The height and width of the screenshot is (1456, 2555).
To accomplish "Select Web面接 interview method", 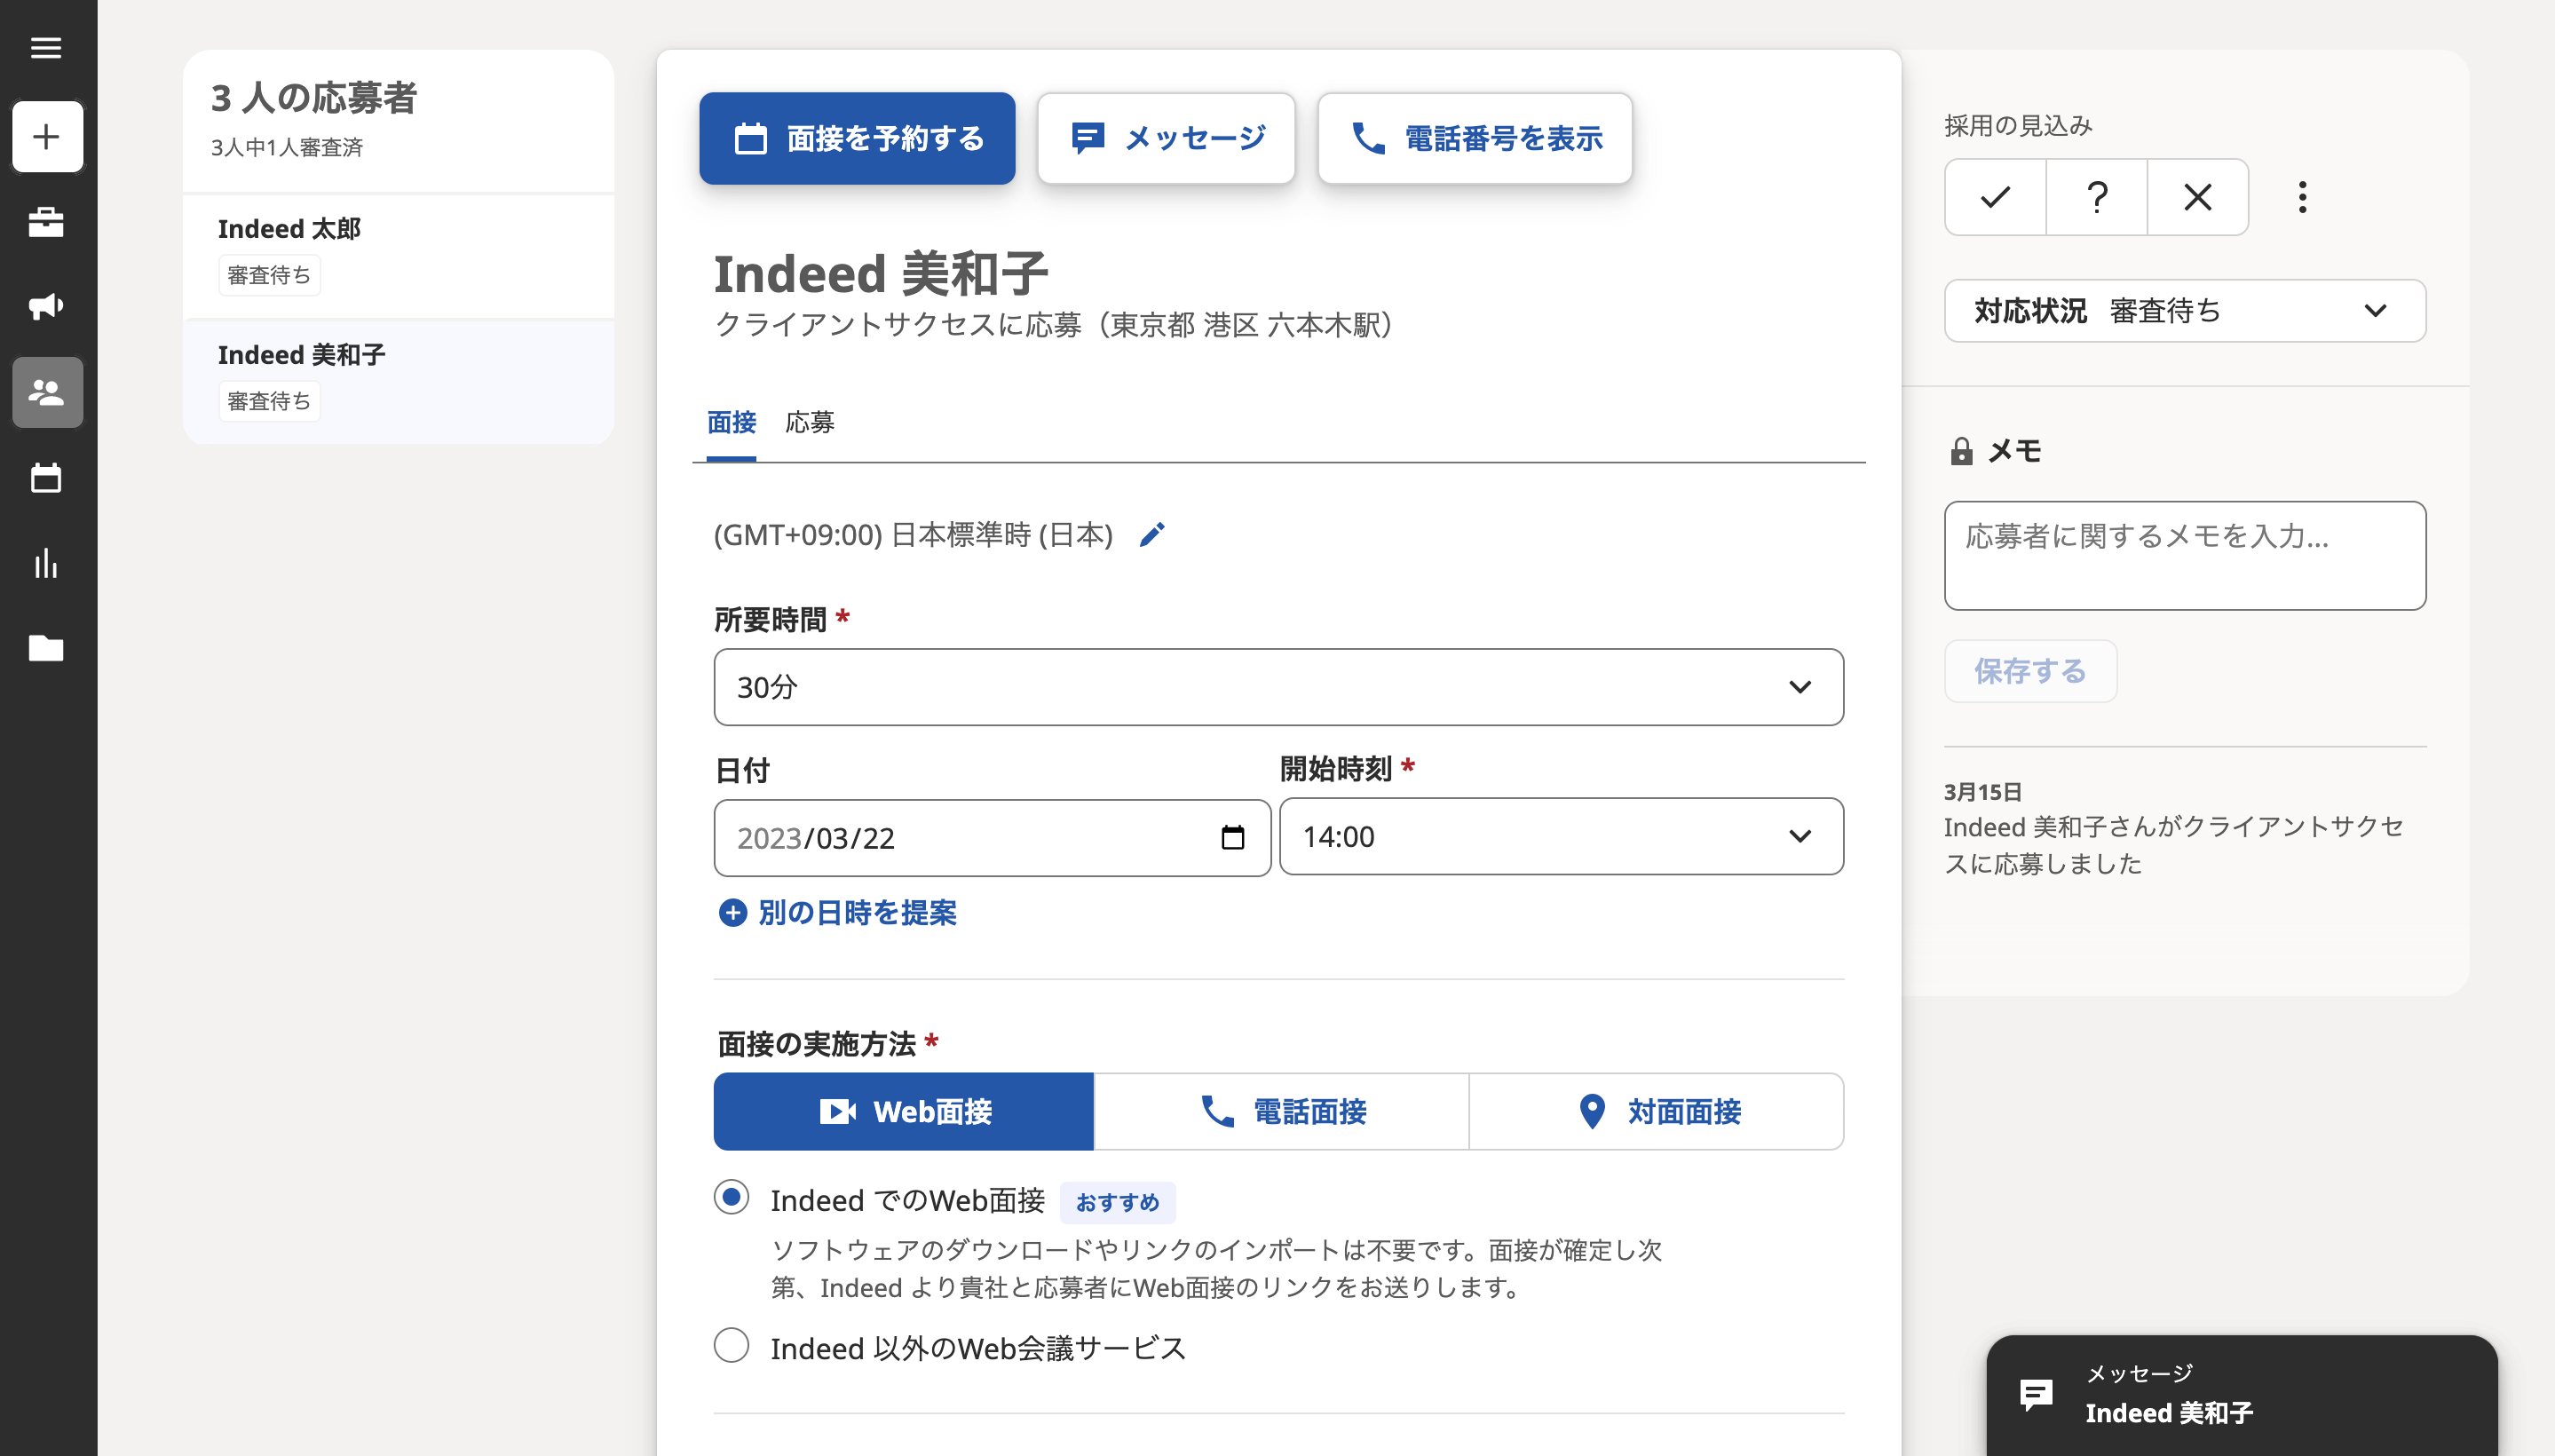I will [904, 1111].
